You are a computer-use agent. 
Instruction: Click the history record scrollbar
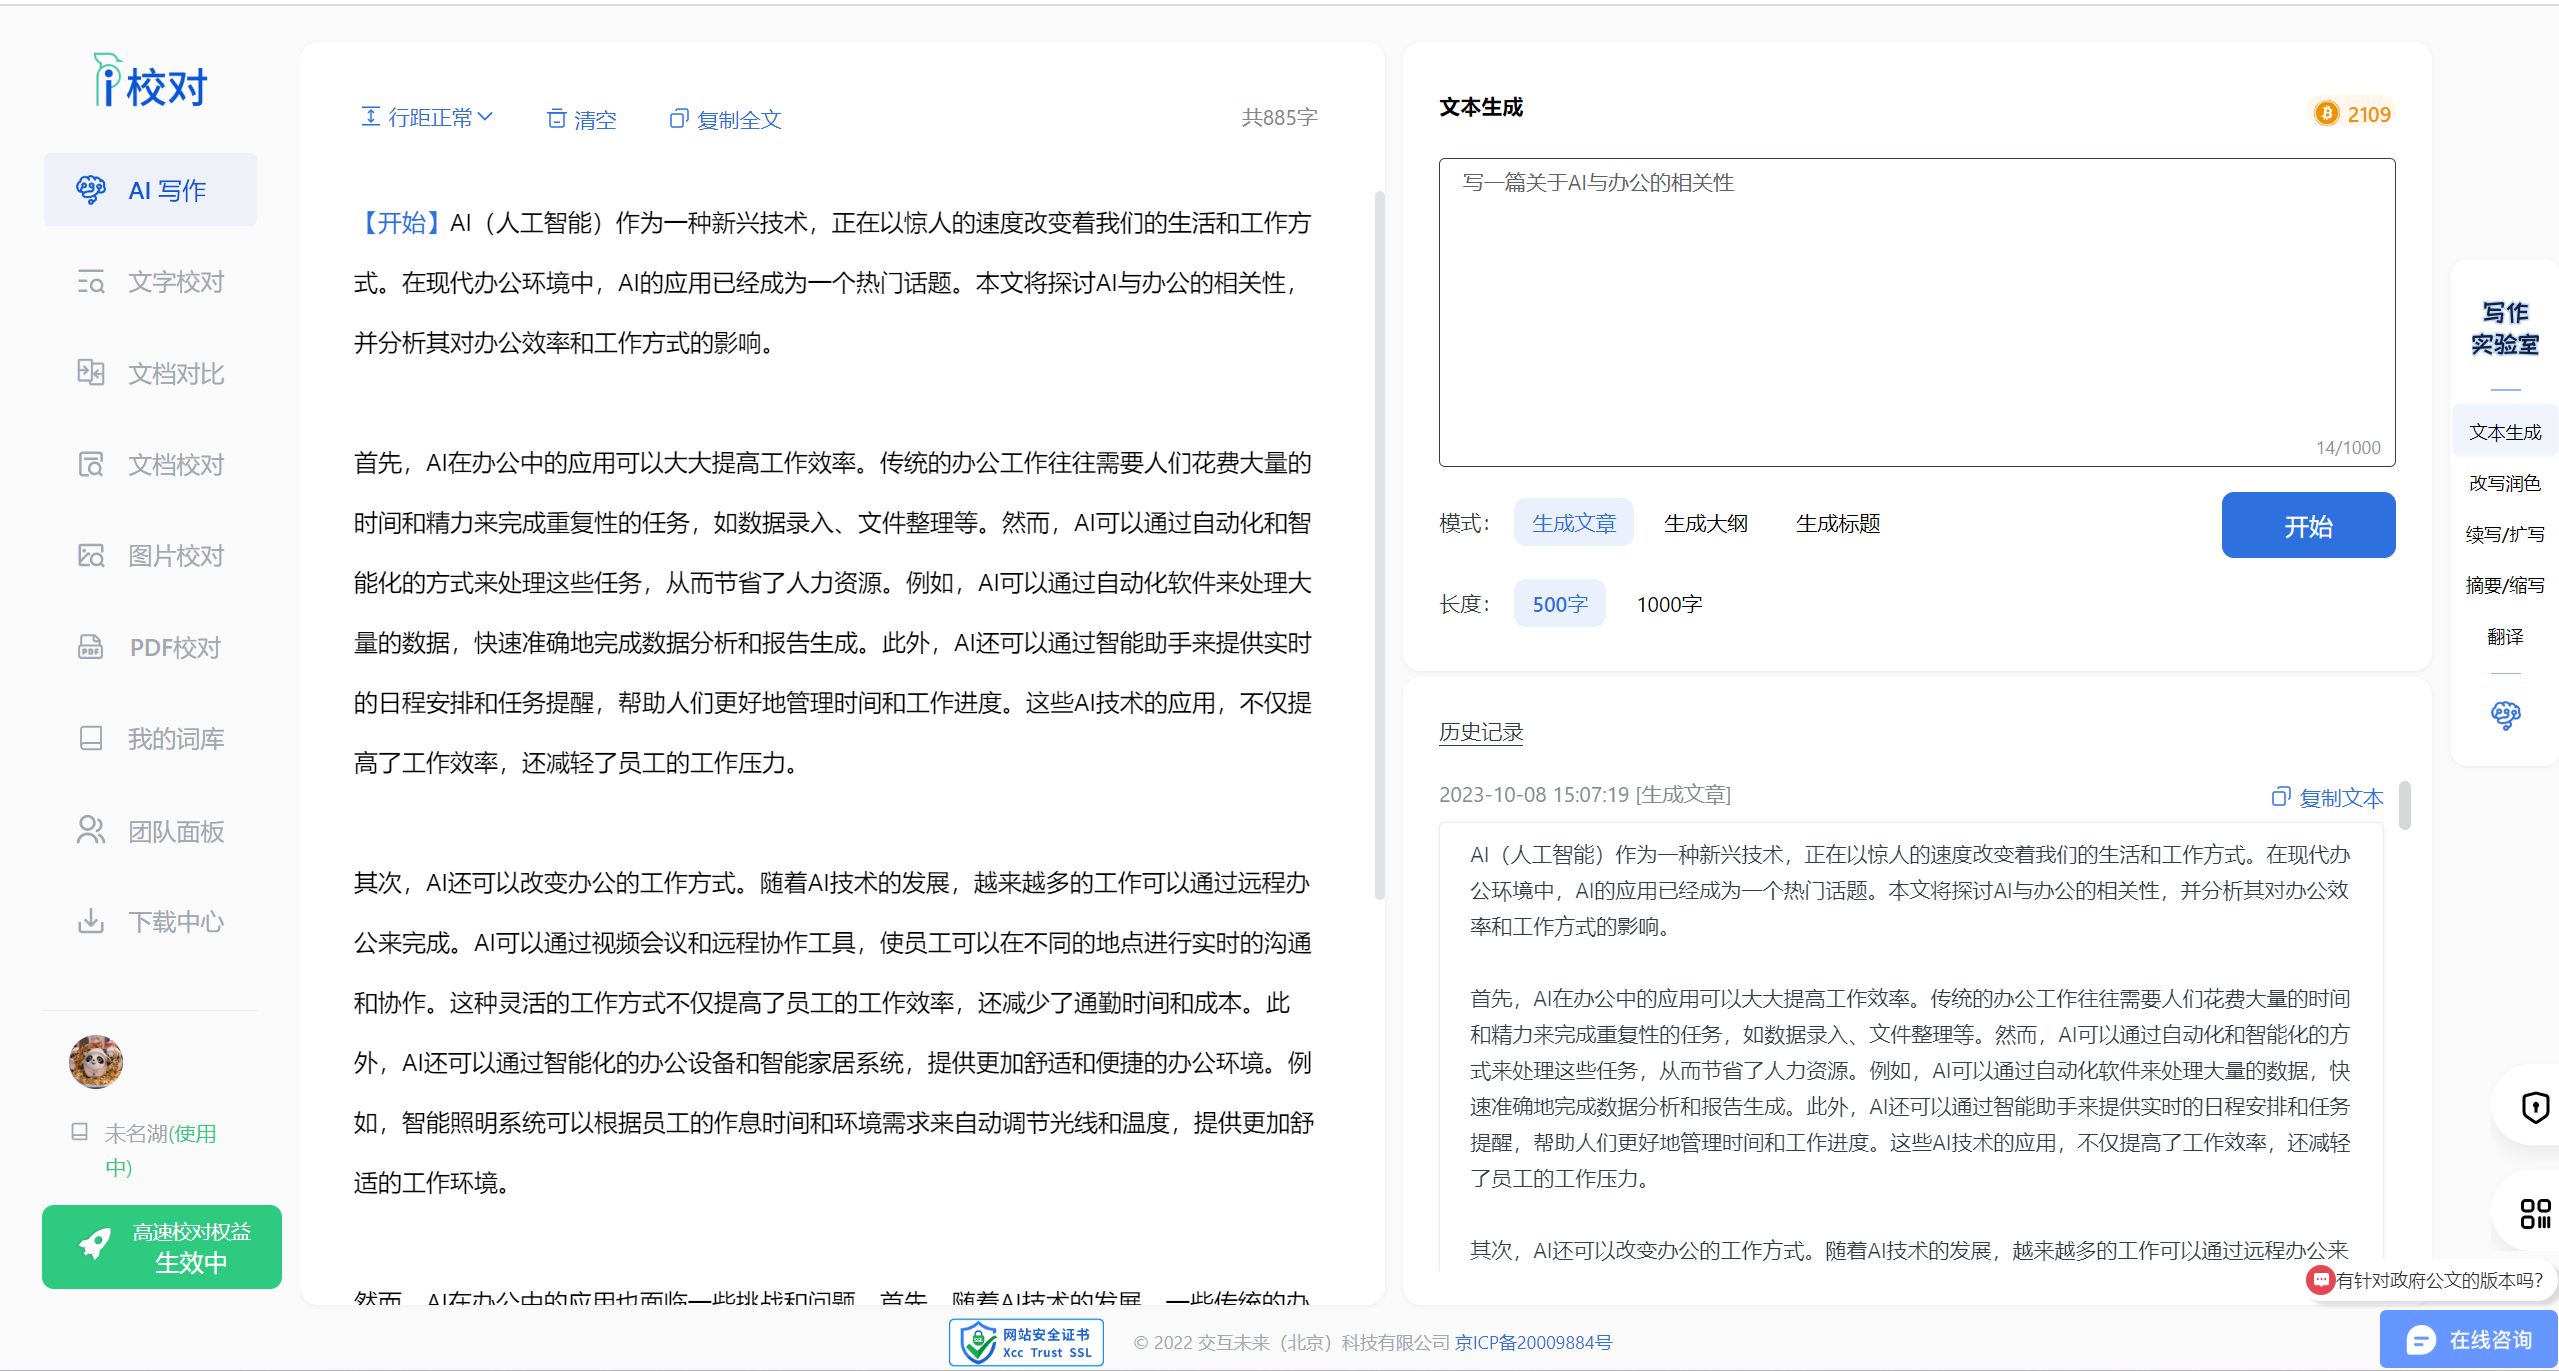point(2404,805)
